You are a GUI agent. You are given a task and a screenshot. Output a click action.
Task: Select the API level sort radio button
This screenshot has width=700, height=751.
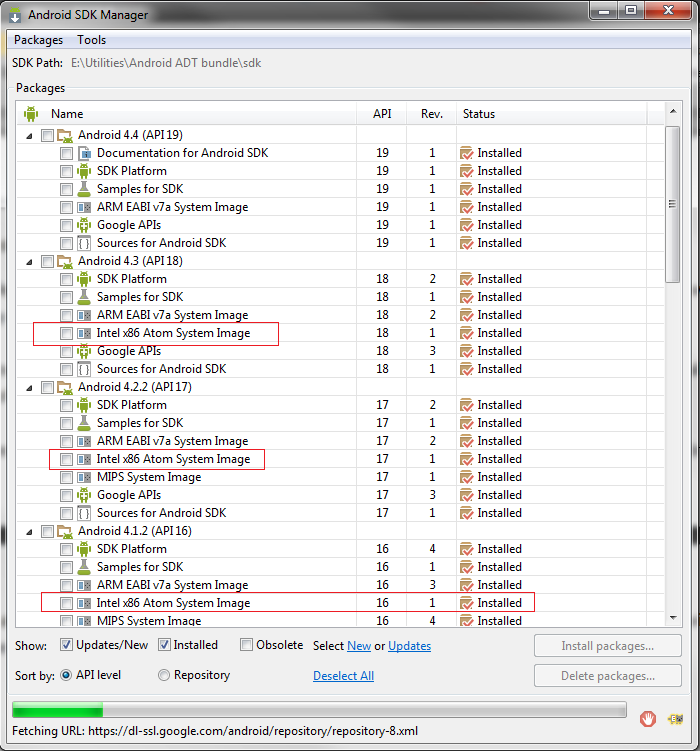click(x=66, y=675)
